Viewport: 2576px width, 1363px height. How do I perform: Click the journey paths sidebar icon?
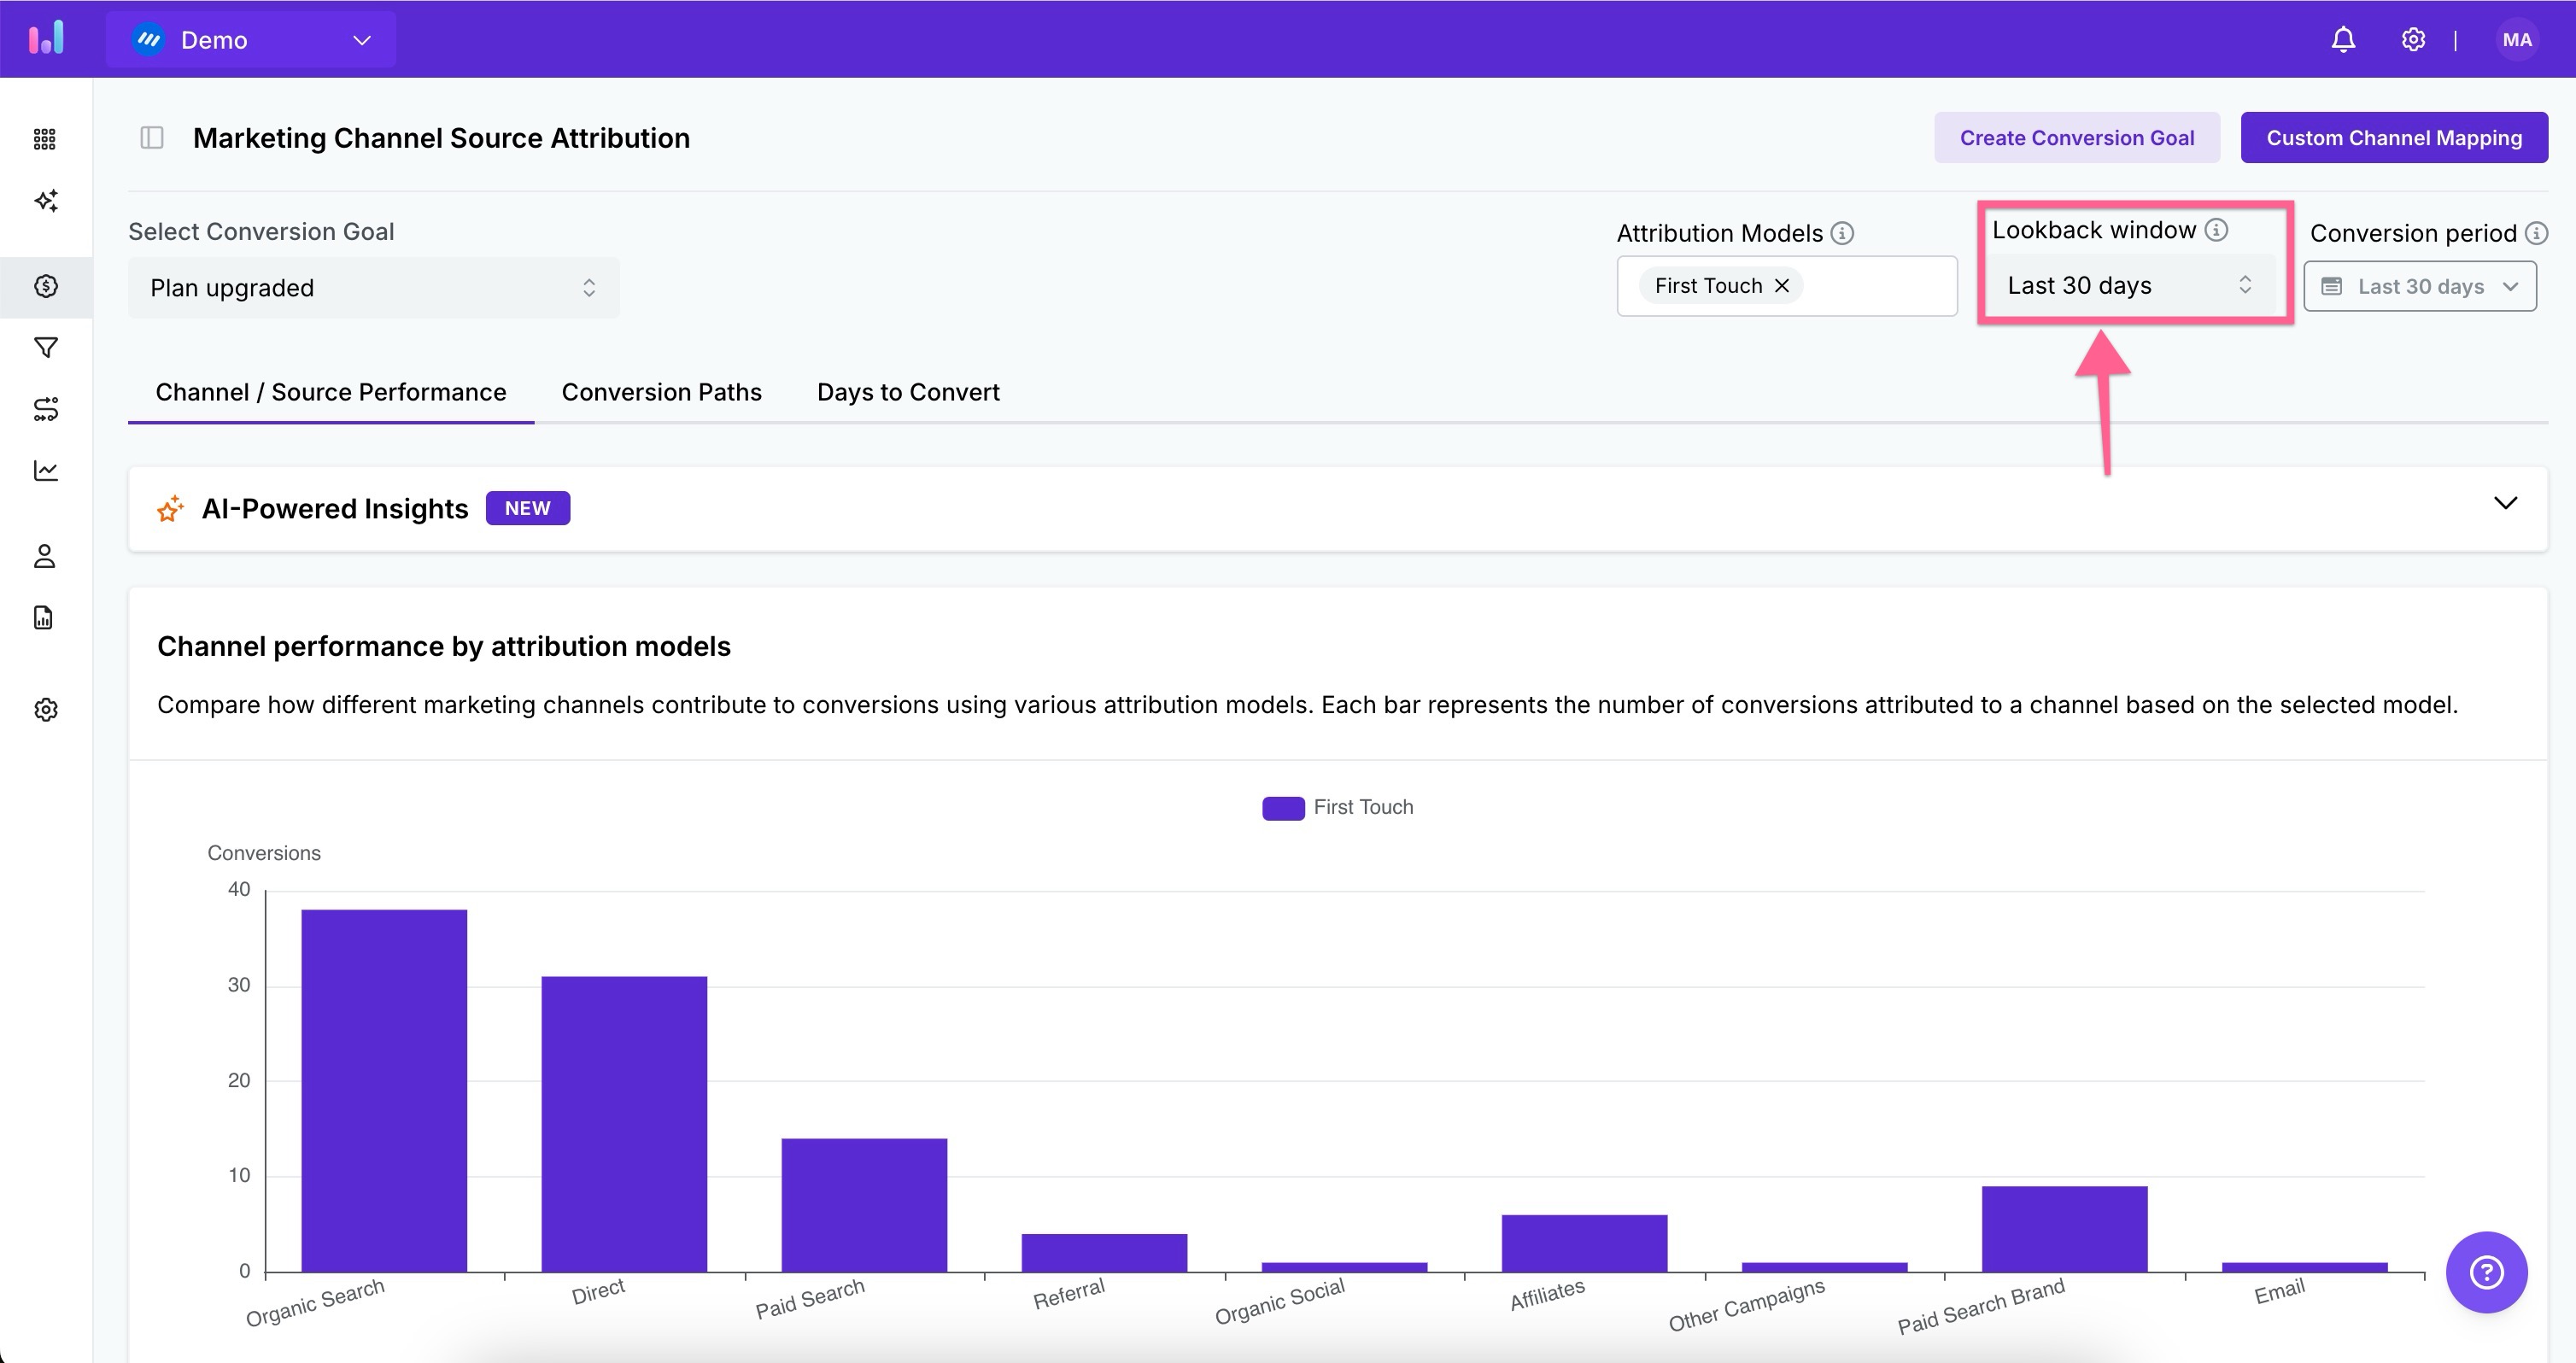pyautogui.click(x=45, y=409)
